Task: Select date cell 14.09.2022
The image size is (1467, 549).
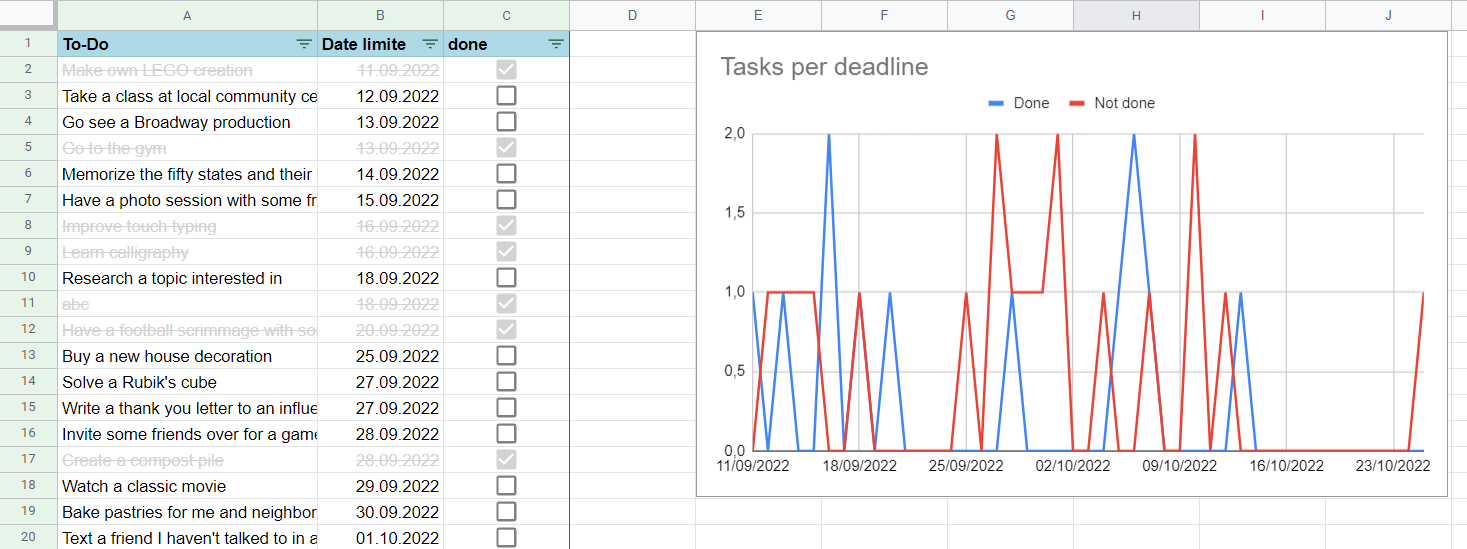Action: (381, 174)
